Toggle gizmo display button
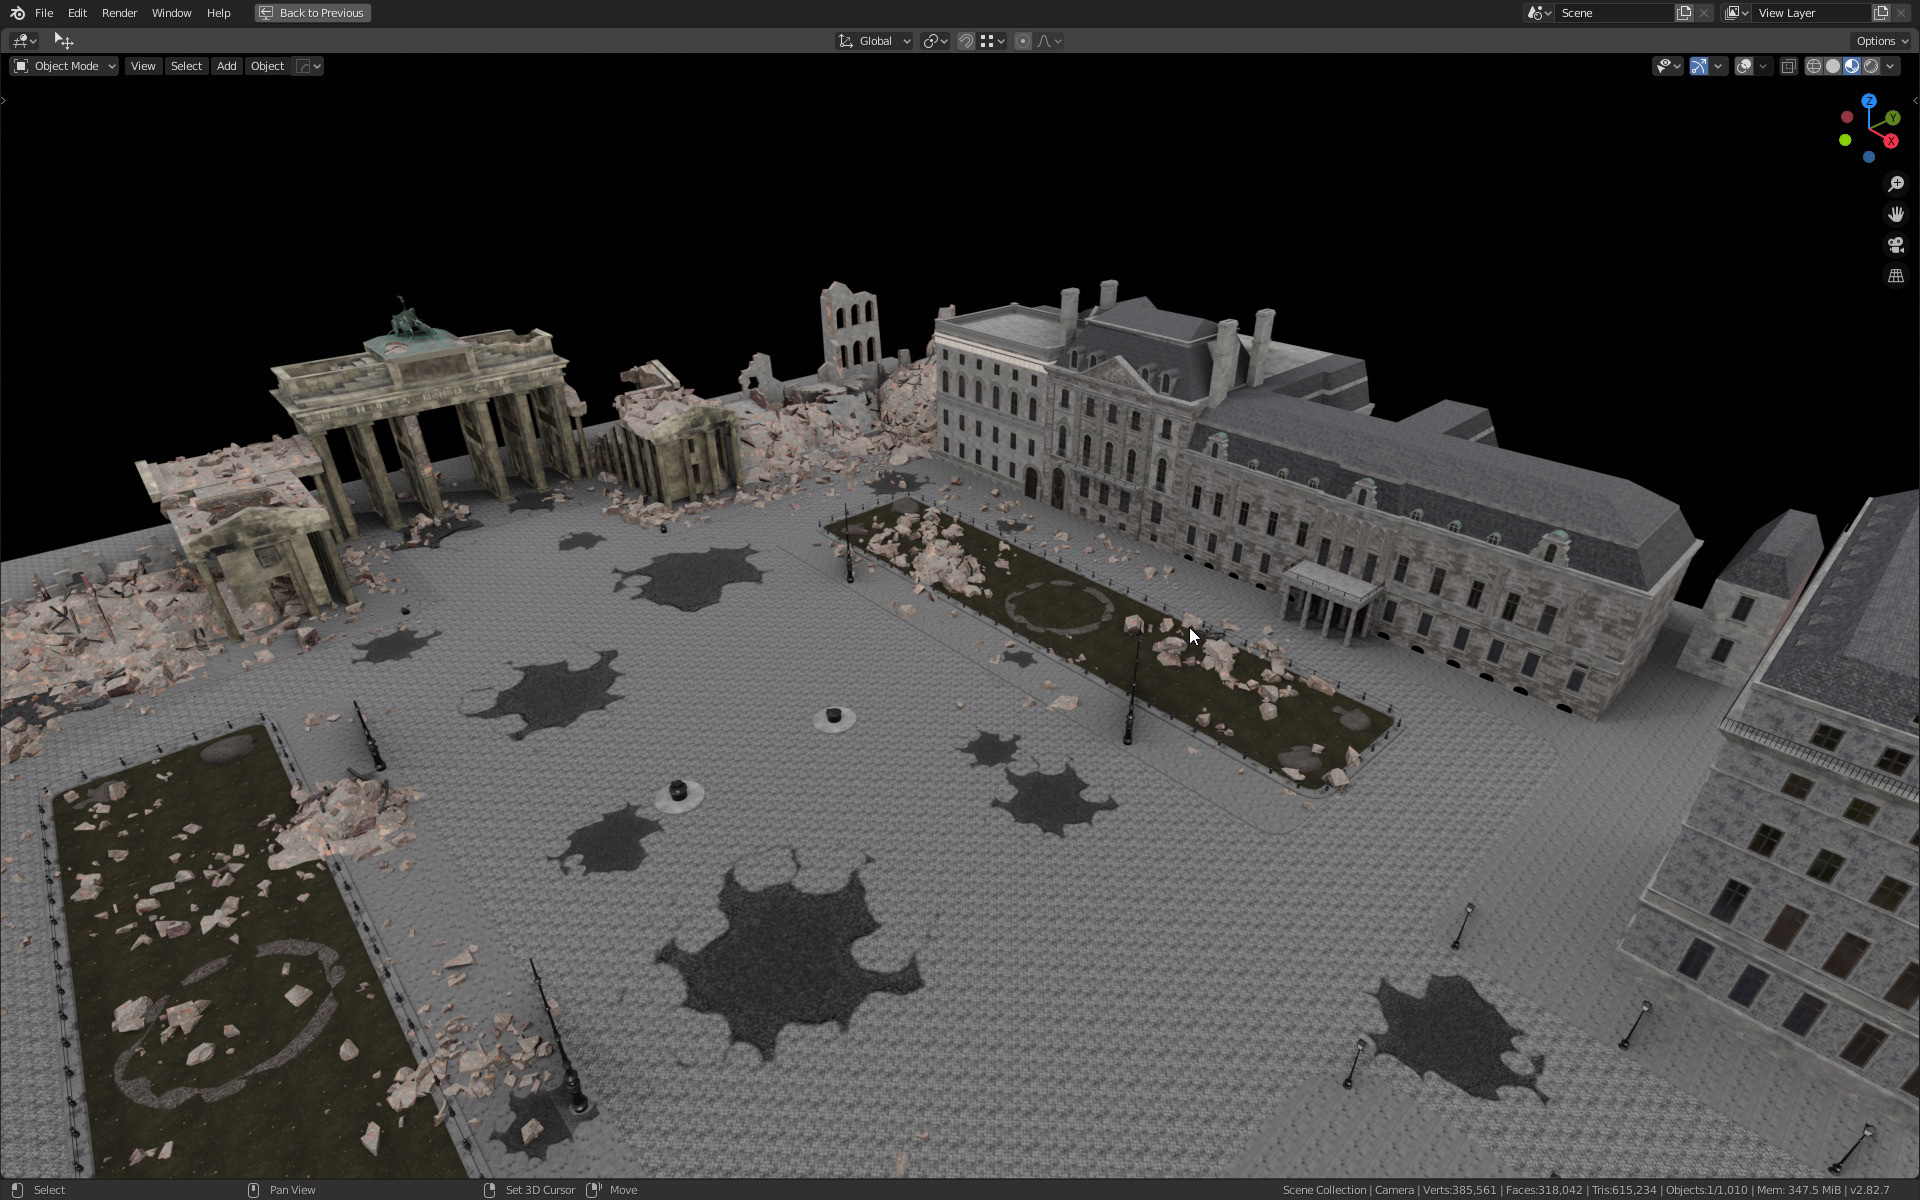The height and width of the screenshot is (1200, 1920). (1698, 66)
